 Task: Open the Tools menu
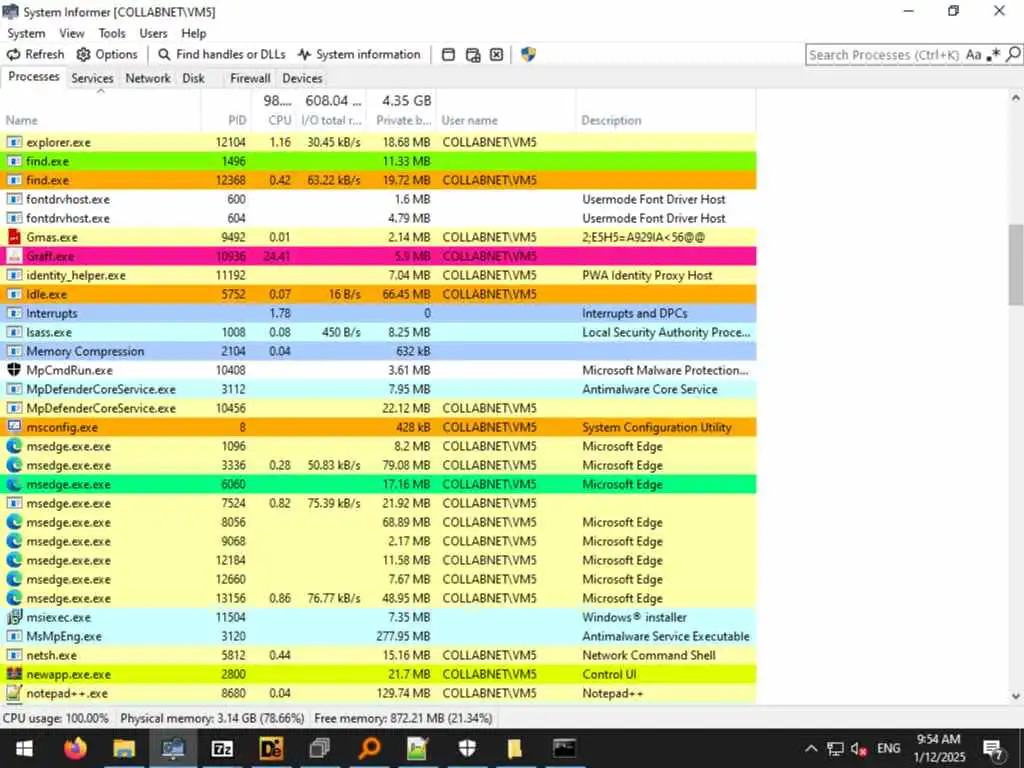(112, 33)
